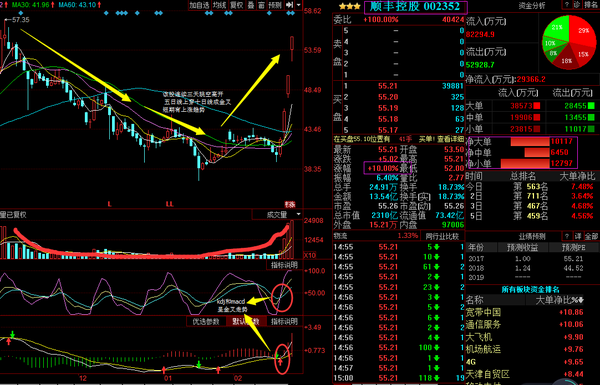Image resolution: width=600 pixels, height=385 pixels.
Task: Toggle the 预测 forecast display
Action: (275, 5)
